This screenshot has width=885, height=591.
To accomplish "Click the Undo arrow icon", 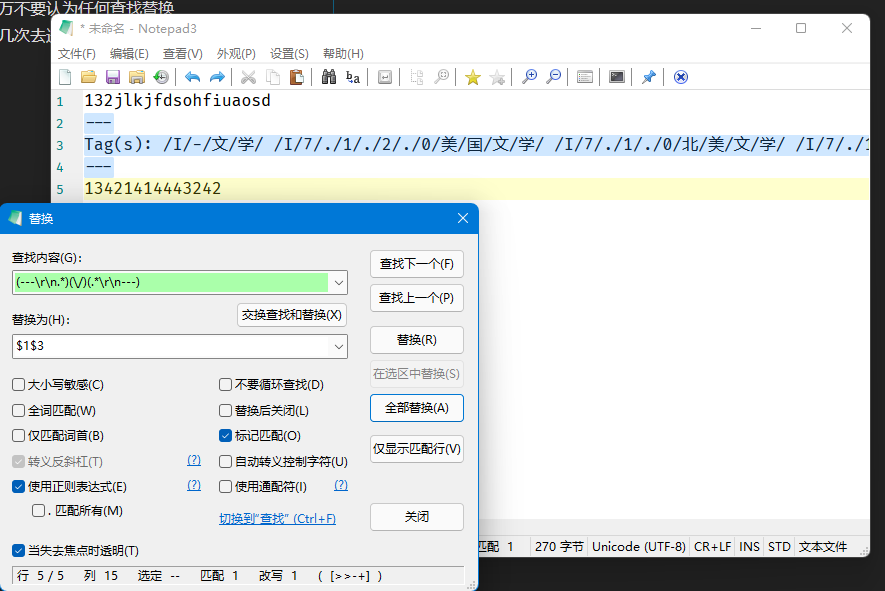I will pos(192,77).
